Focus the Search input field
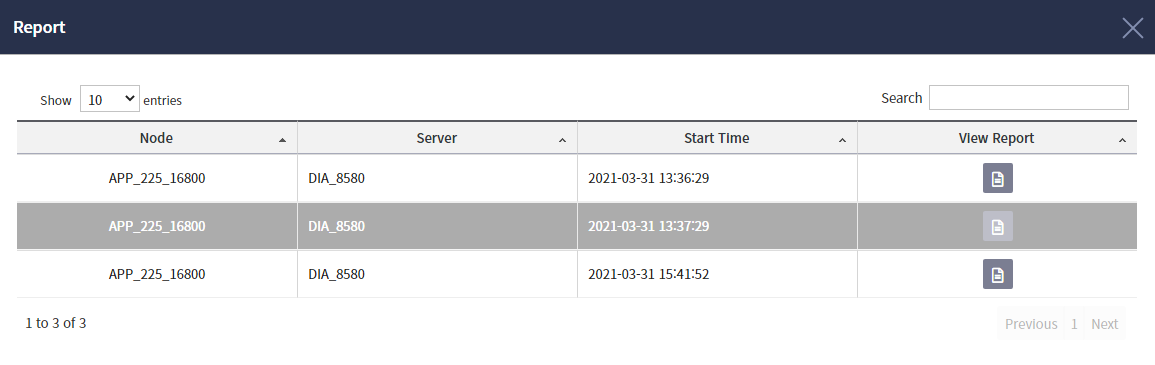The height and width of the screenshot is (365, 1155). 1028,98
